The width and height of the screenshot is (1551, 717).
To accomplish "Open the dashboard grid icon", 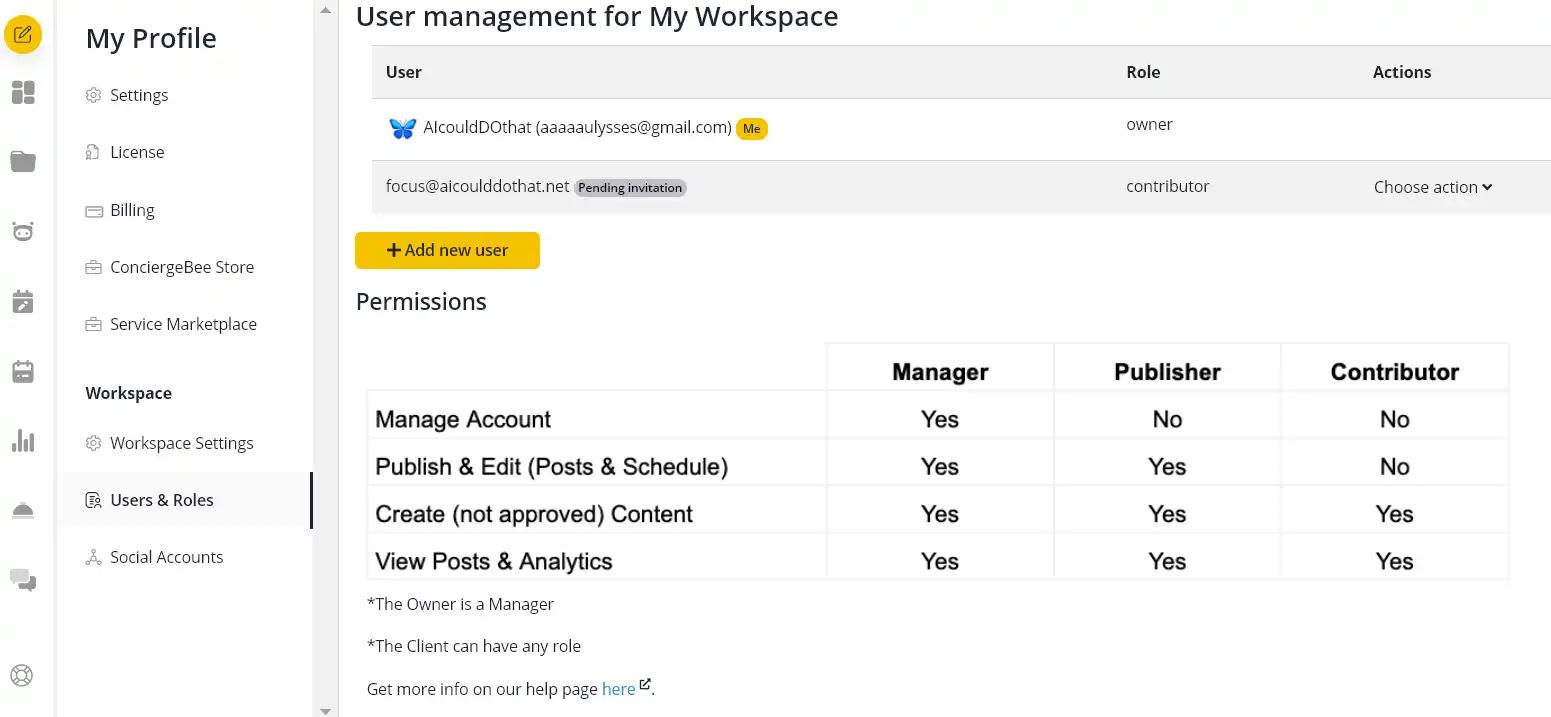I will coord(23,93).
